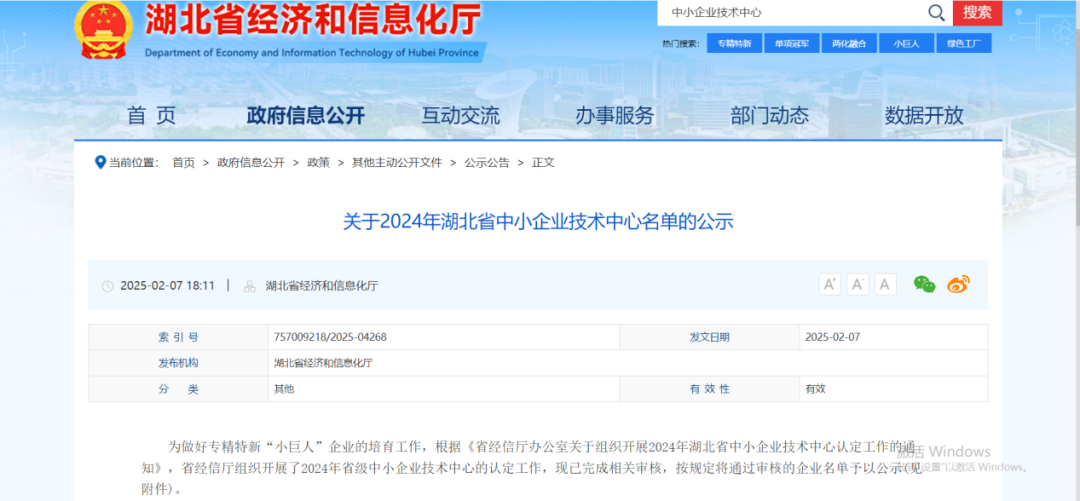Go to 互动交流 in navigation bar
This screenshot has height=501, width=1080.
460,116
